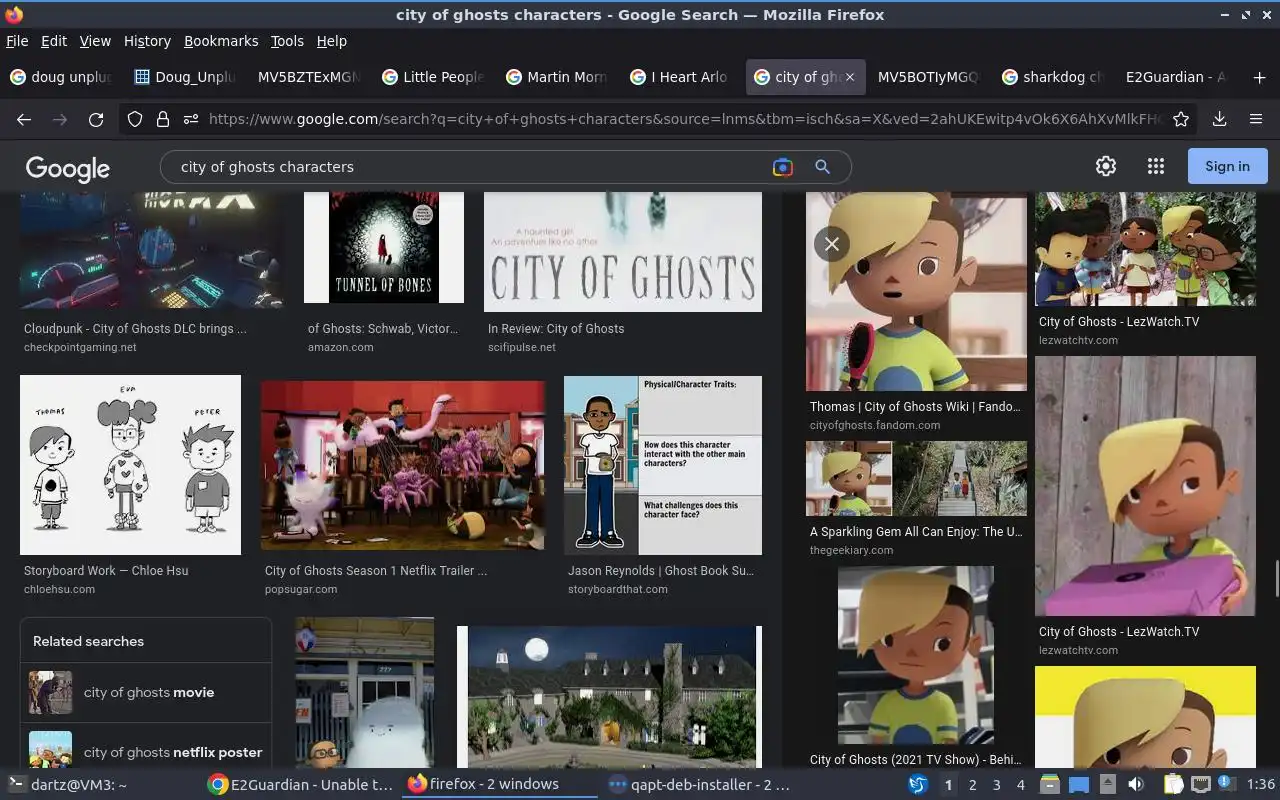Screen dimensions: 1280x800
Task: Click the Google logo
Action: click(68, 168)
